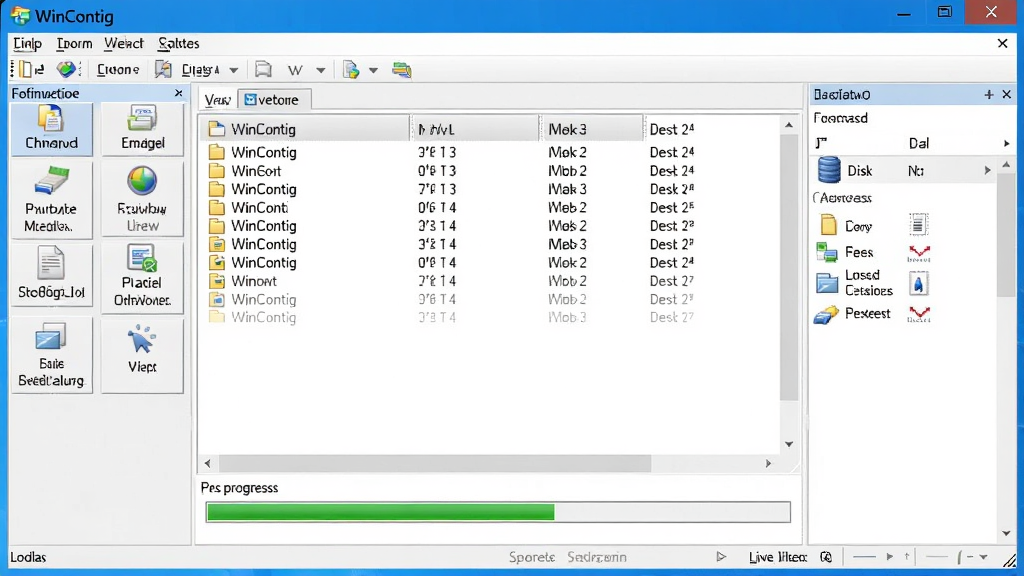Open the Placiel Othwoner tool
Viewport: 1024px width, 576px height.
click(142, 277)
